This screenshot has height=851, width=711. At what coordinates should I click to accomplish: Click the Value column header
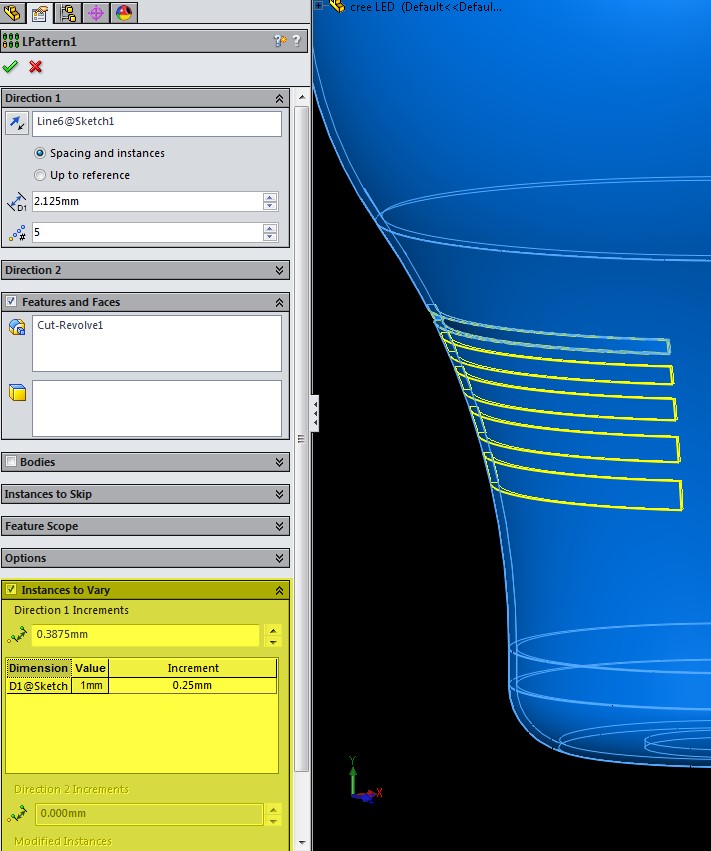pos(90,668)
